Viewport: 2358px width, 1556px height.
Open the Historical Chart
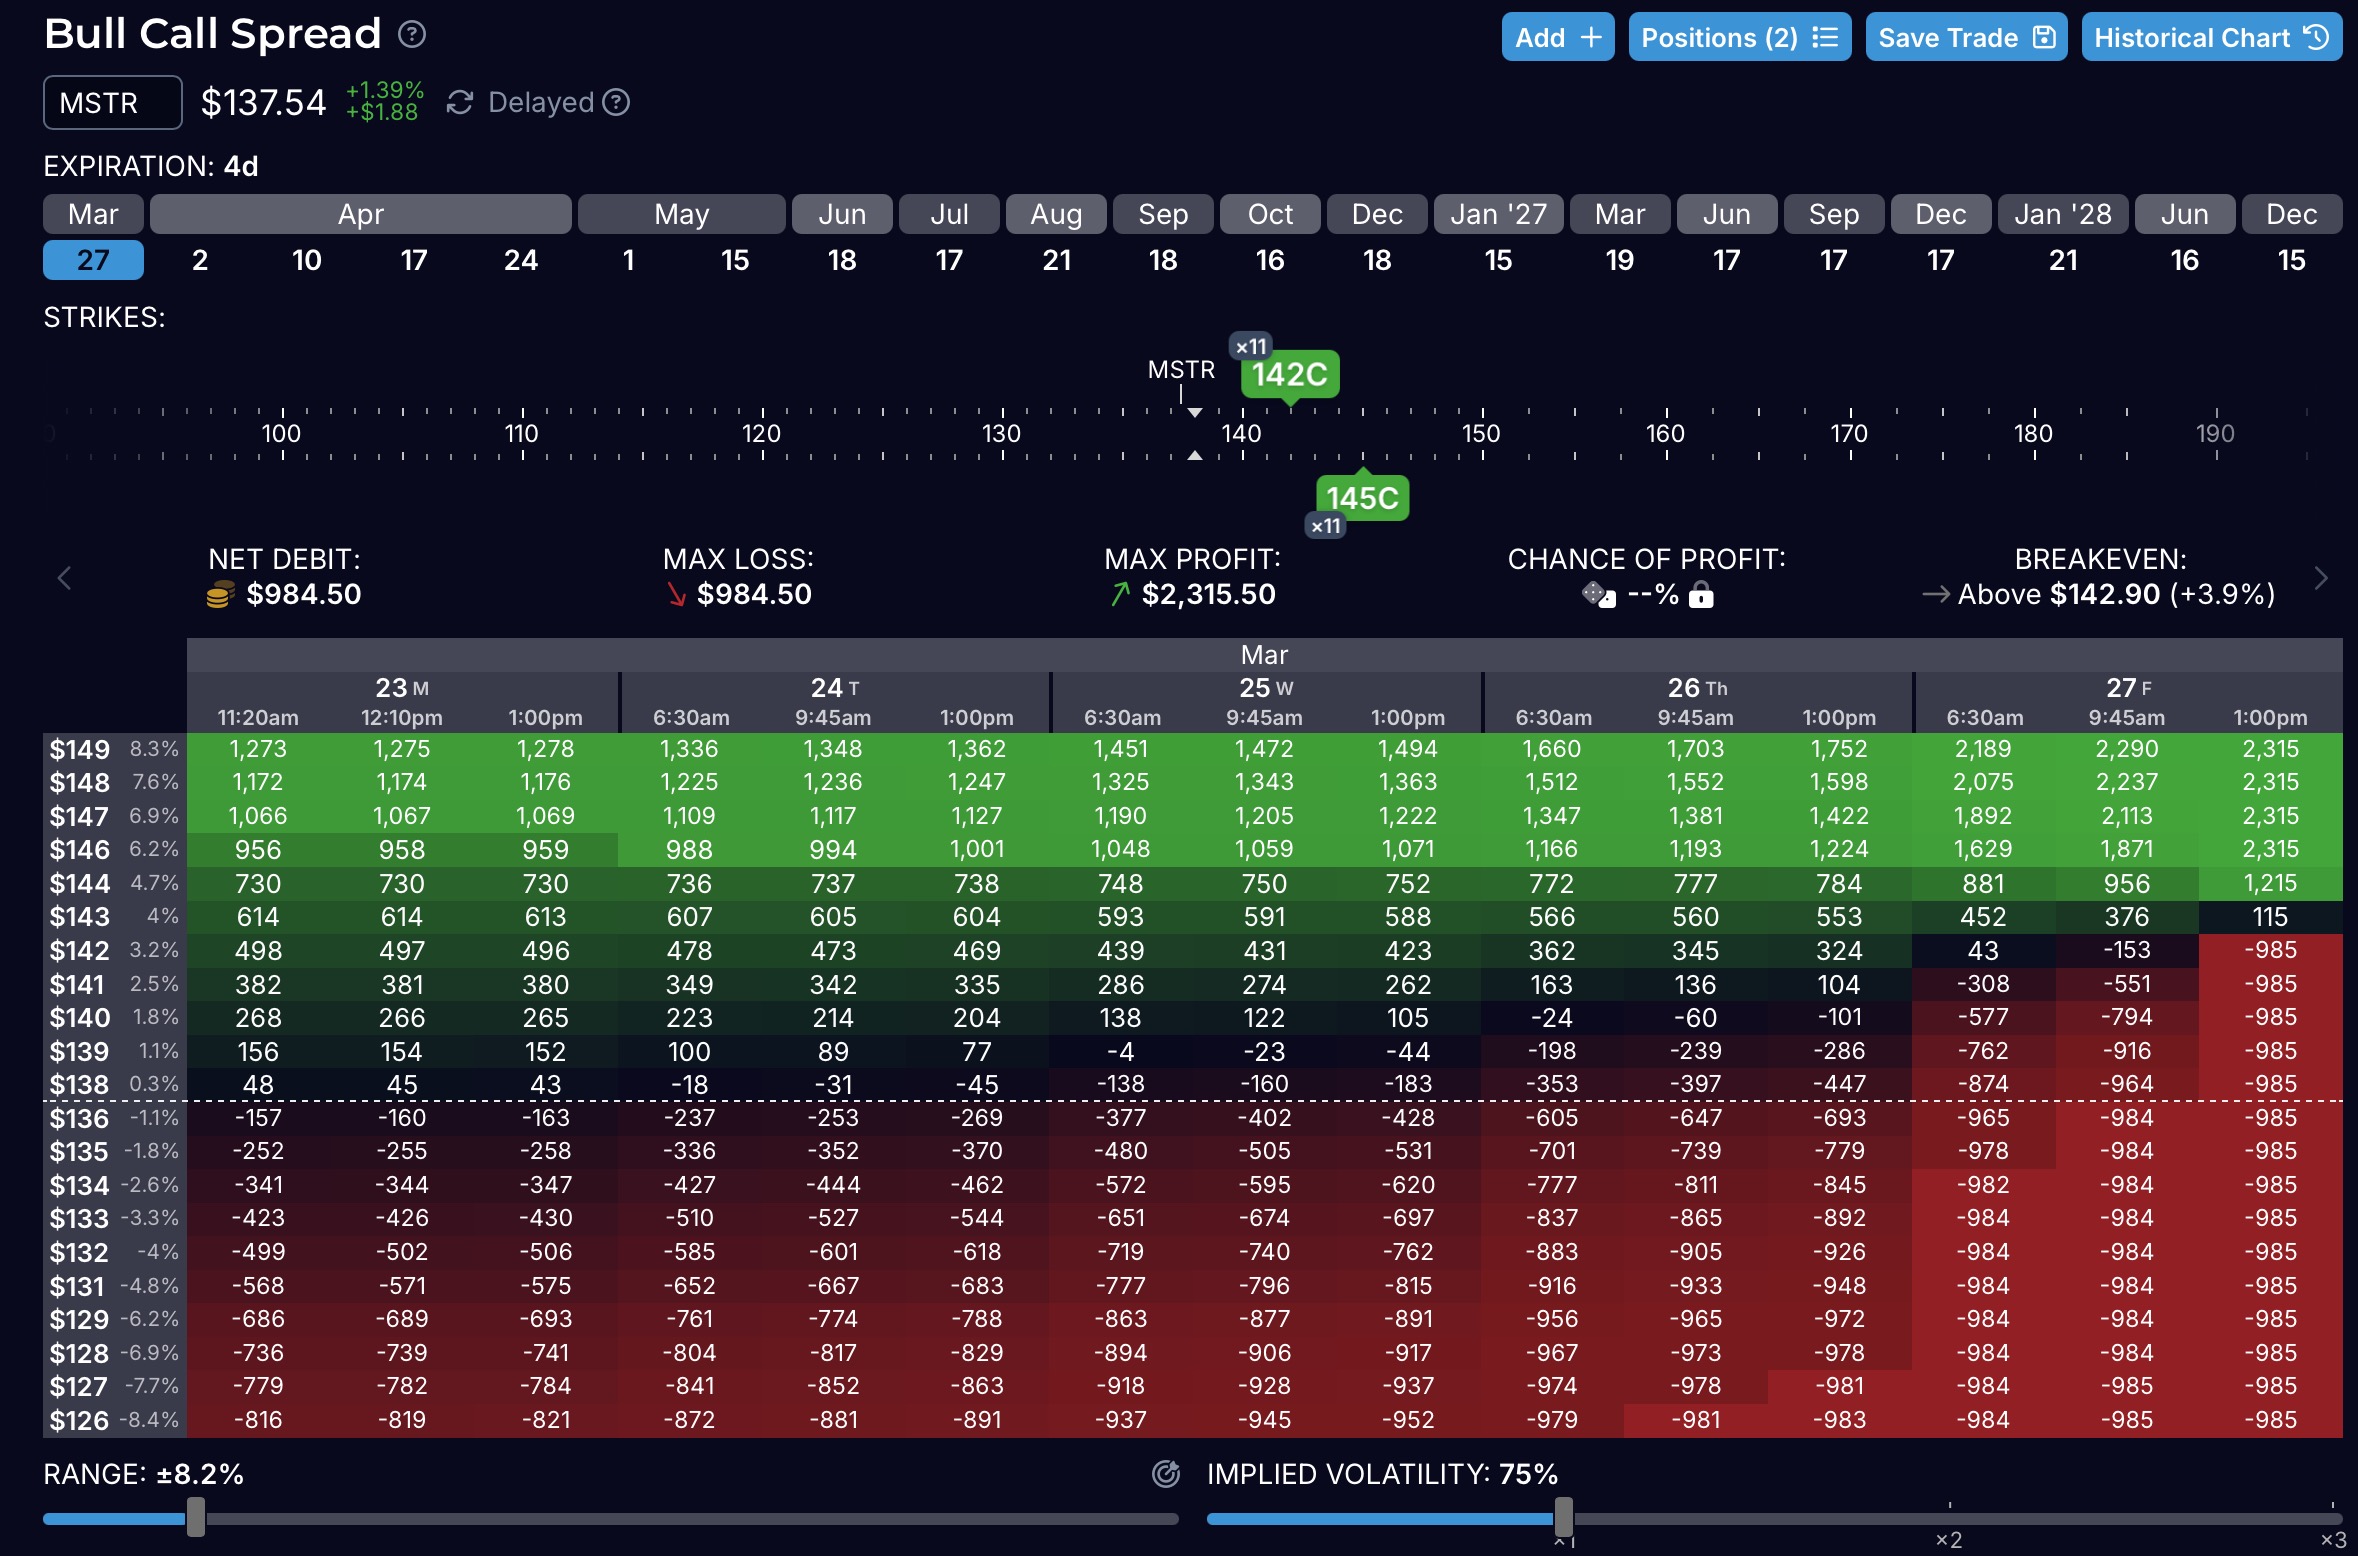point(2211,38)
